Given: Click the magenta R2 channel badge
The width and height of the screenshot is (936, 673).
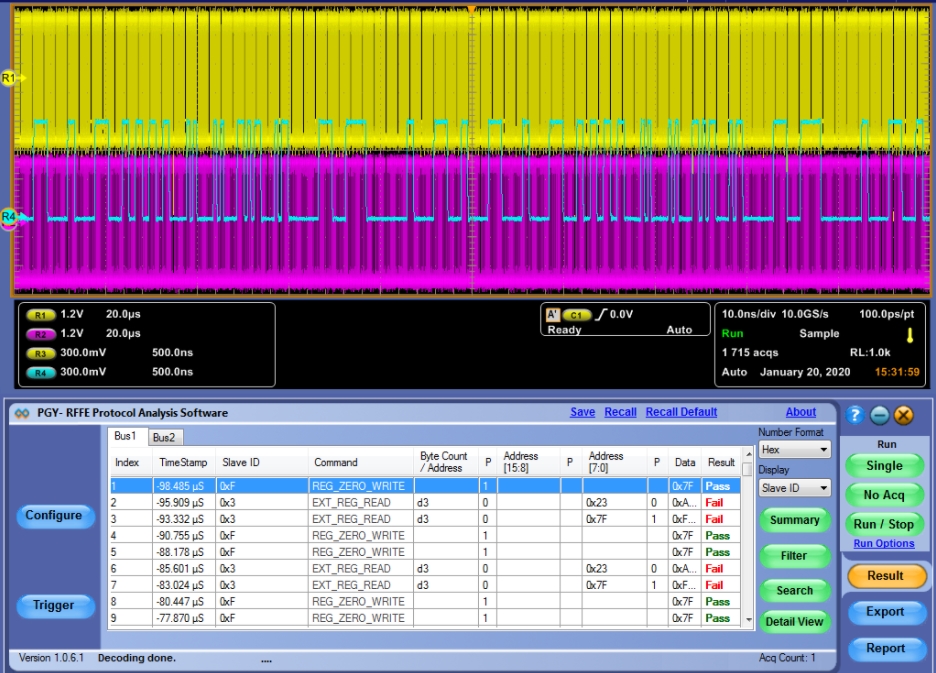Looking at the screenshot, I should pos(41,333).
